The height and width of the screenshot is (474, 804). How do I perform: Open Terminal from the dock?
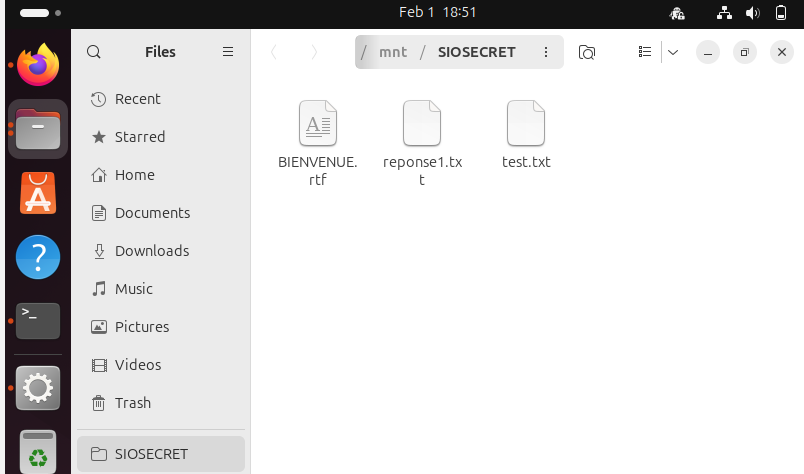pyautogui.click(x=38, y=320)
